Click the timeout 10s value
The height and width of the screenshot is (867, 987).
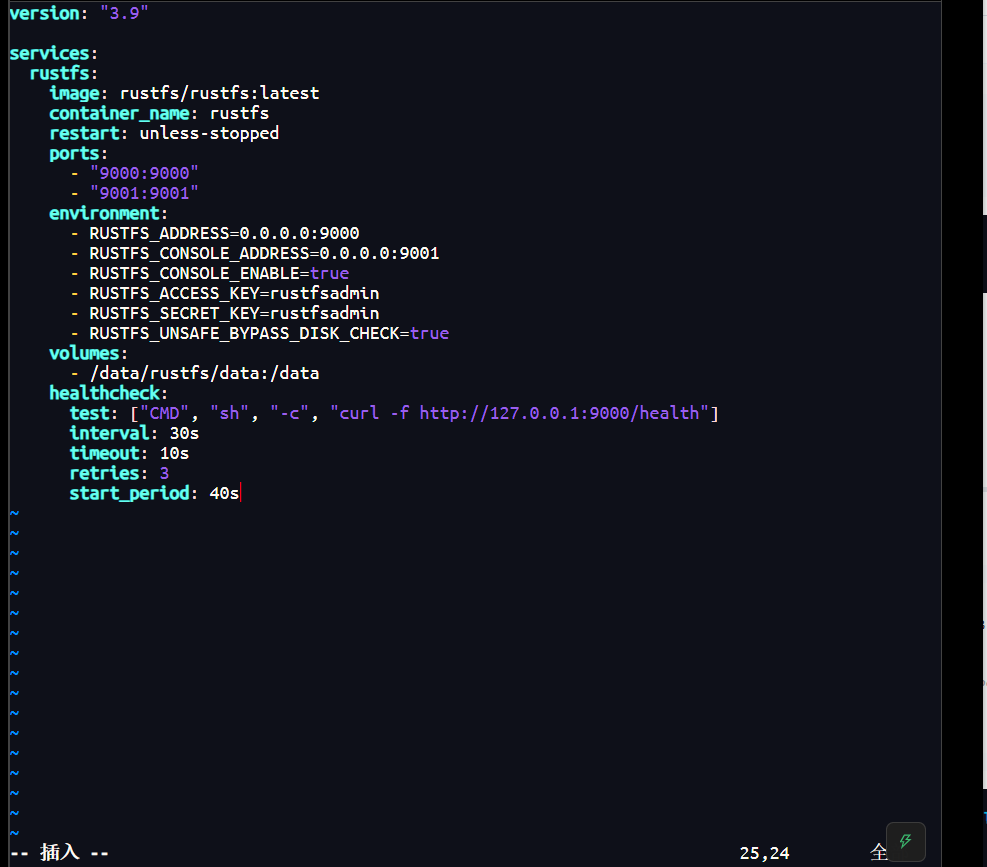pyautogui.click(x=174, y=453)
